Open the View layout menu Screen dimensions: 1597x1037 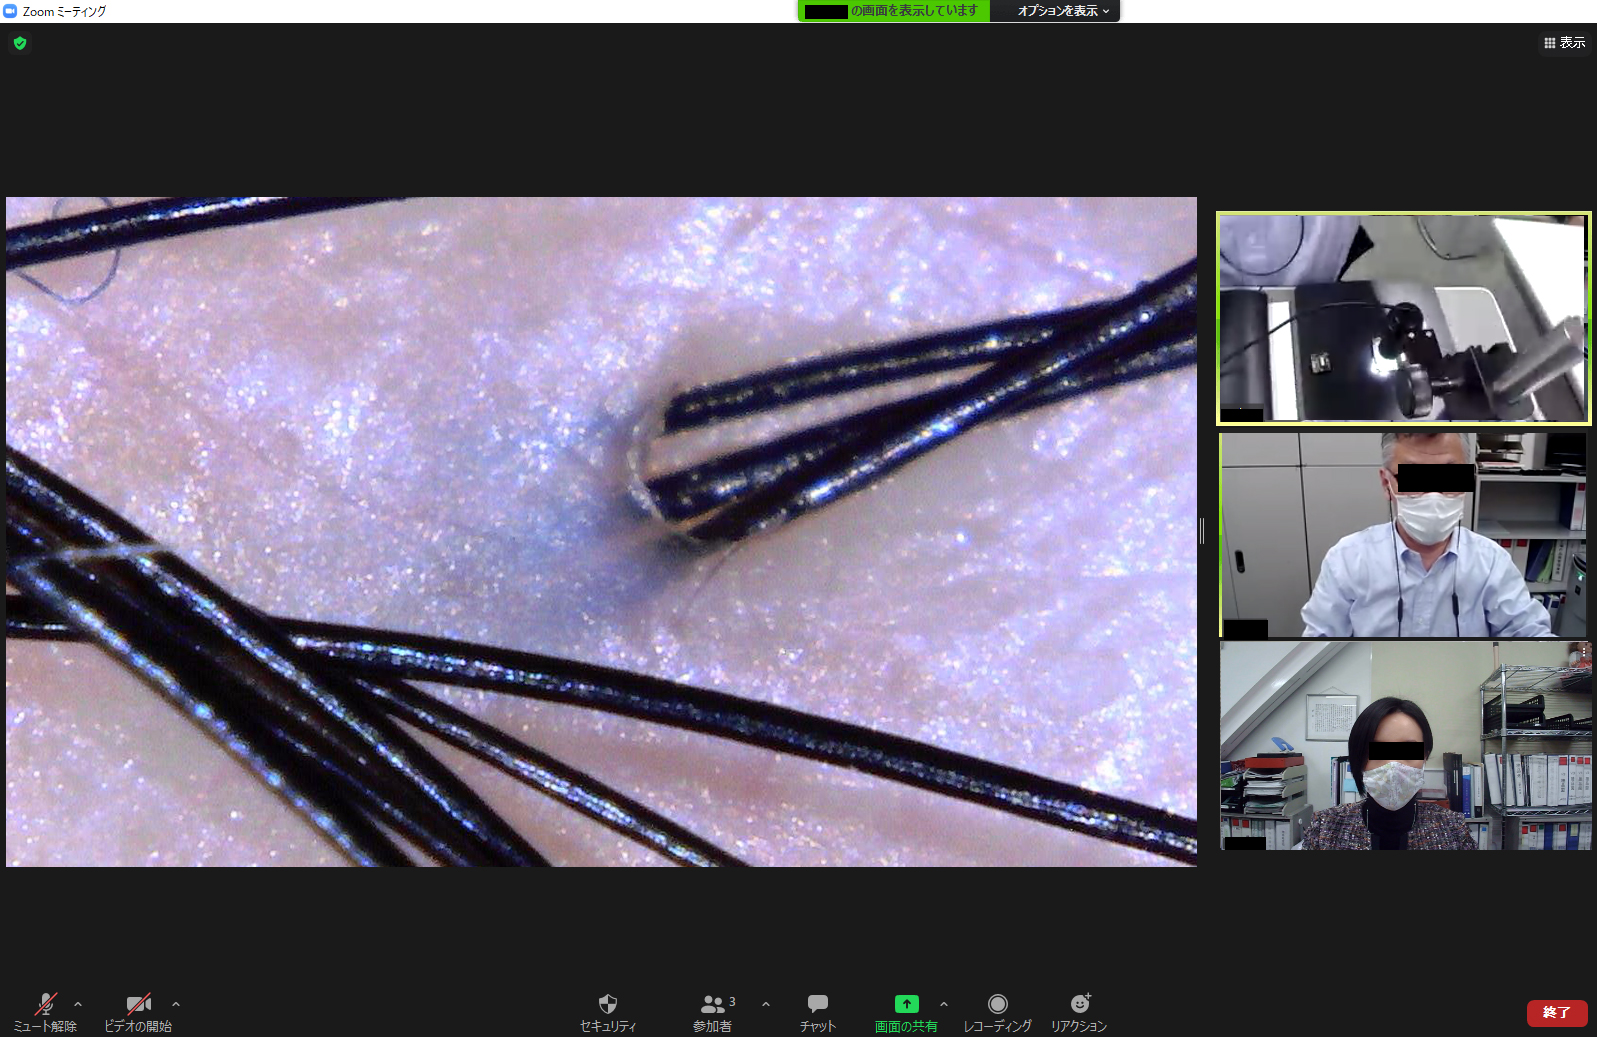(x=1565, y=43)
